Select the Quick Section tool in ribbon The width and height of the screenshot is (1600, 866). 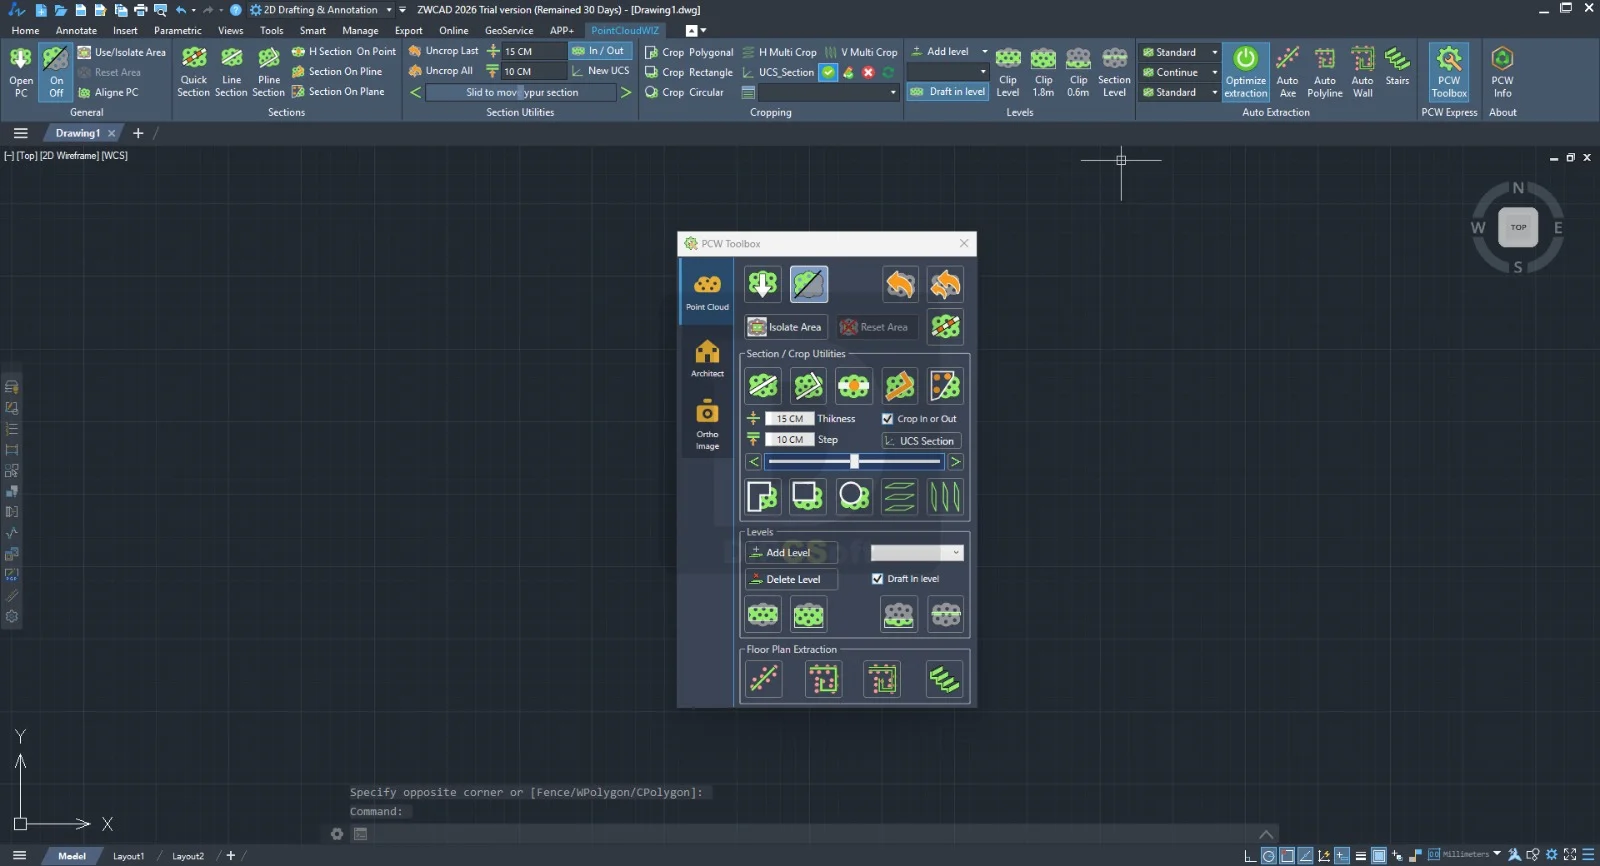pyautogui.click(x=194, y=72)
